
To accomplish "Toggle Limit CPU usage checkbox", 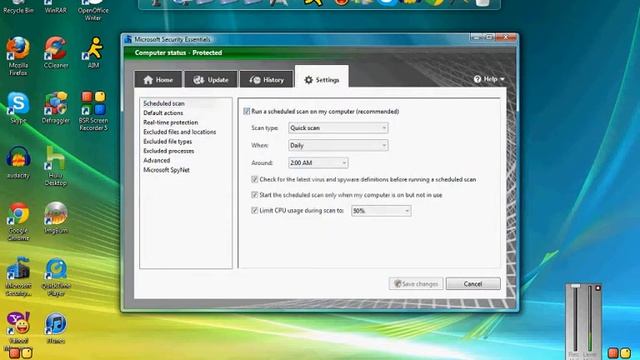I will 254,211.
